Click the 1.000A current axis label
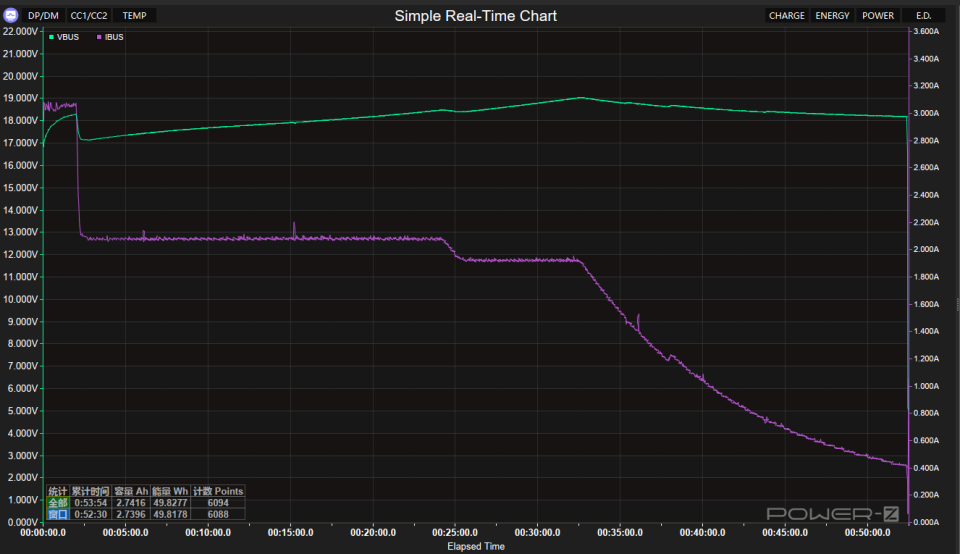The width and height of the screenshot is (960, 554). (926, 386)
